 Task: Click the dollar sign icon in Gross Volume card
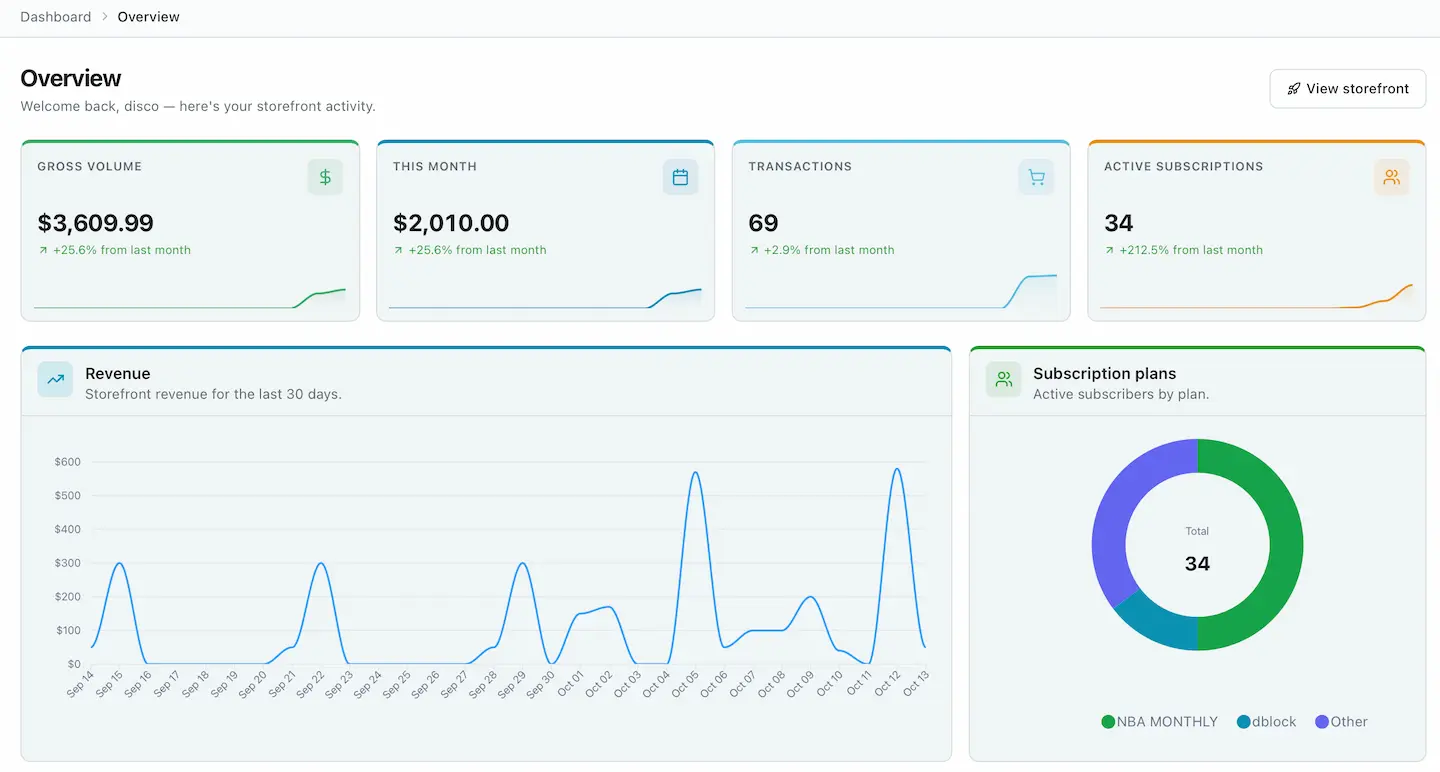(325, 177)
